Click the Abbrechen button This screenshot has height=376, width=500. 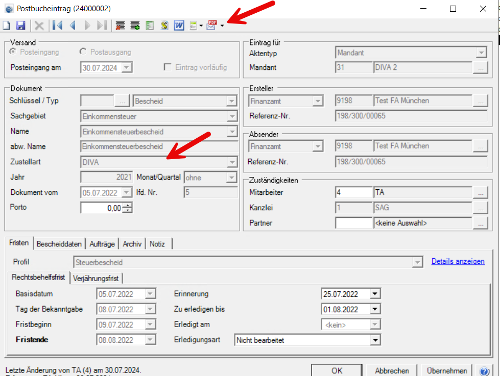(x=392, y=371)
